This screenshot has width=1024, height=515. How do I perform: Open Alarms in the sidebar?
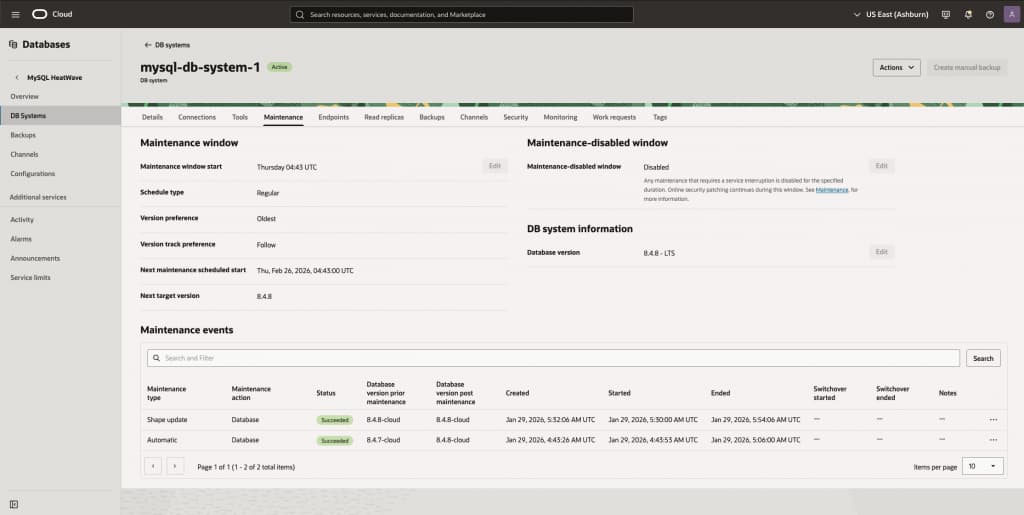(x=21, y=239)
